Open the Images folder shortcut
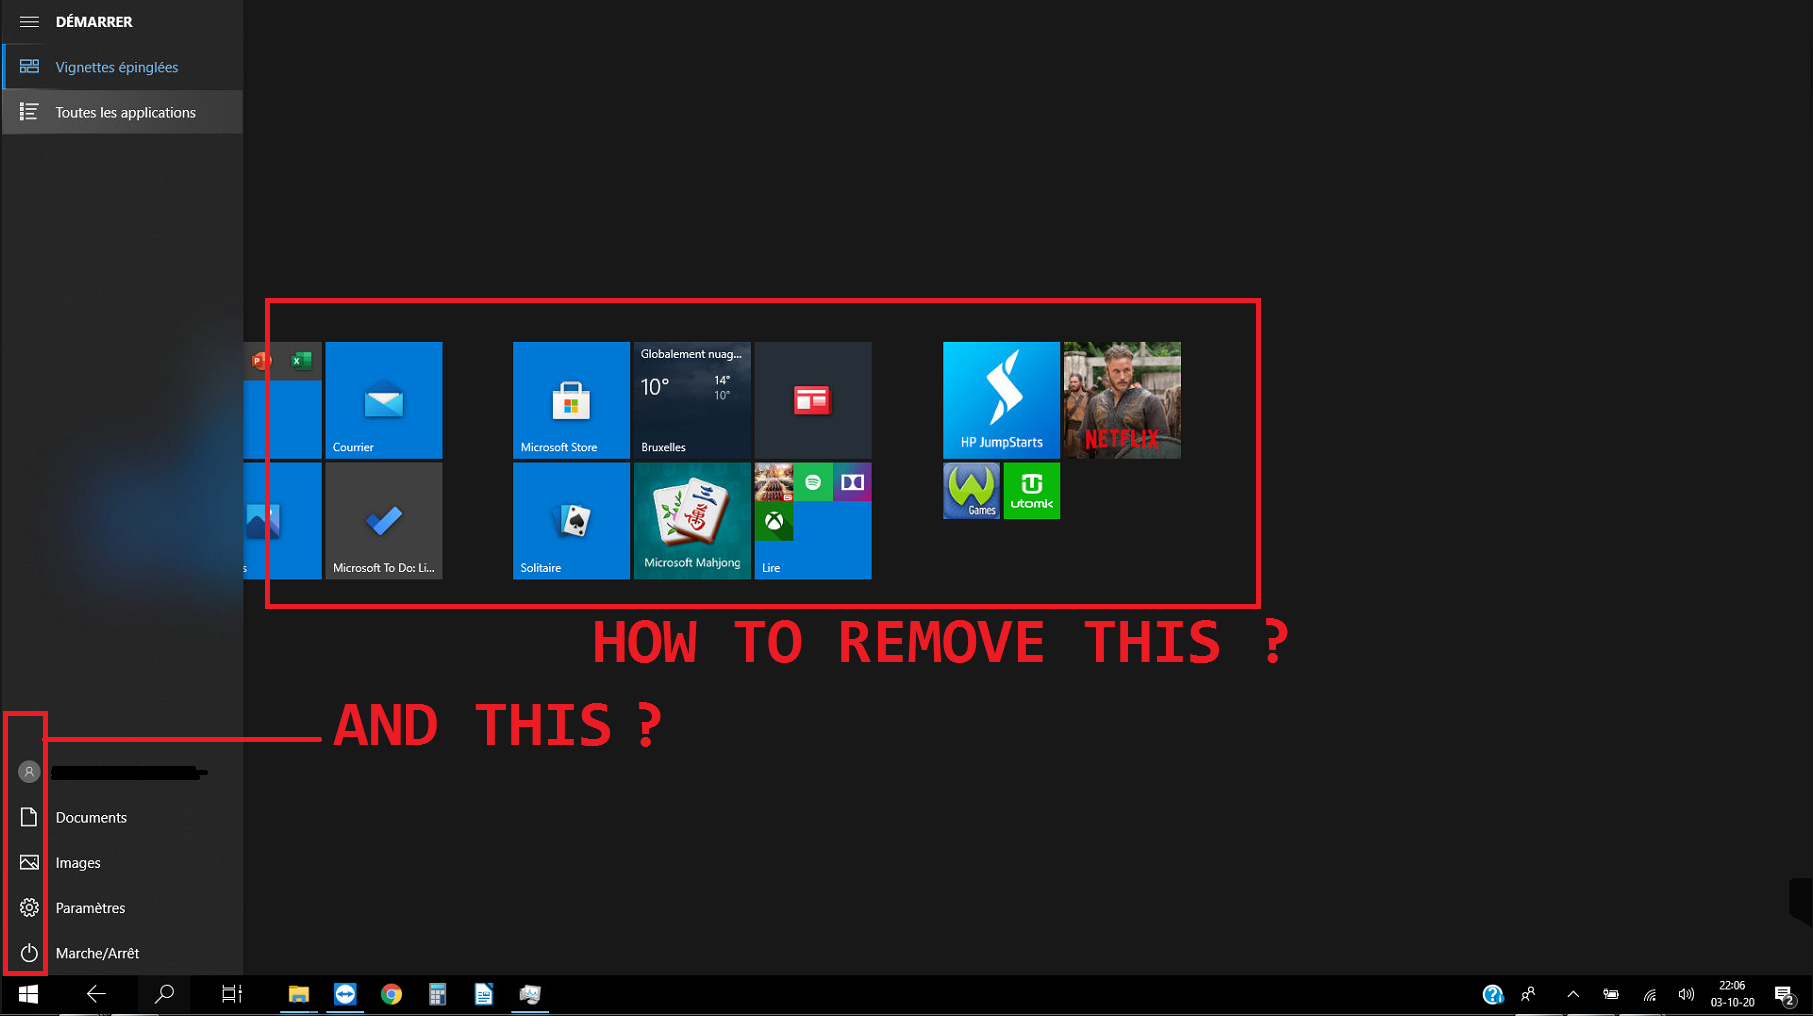Image resolution: width=1813 pixels, height=1016 pixels. 122,862
